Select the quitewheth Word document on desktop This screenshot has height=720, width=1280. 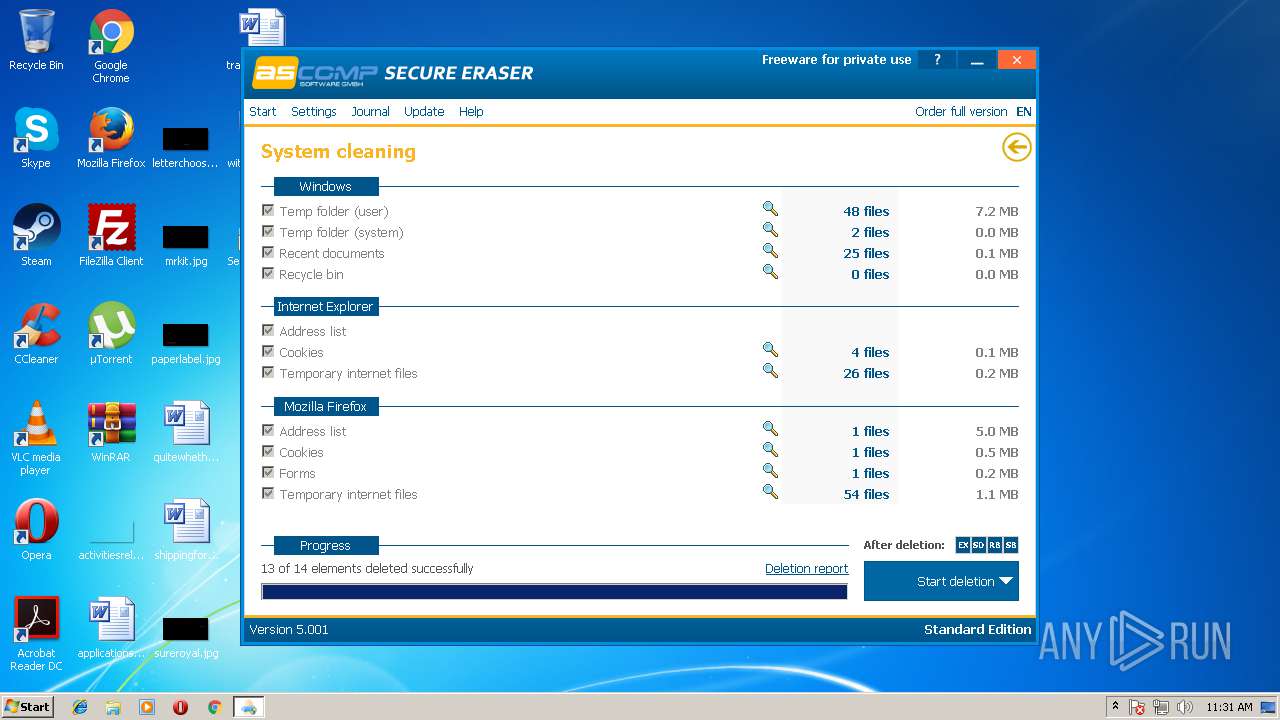coord(186,432)
